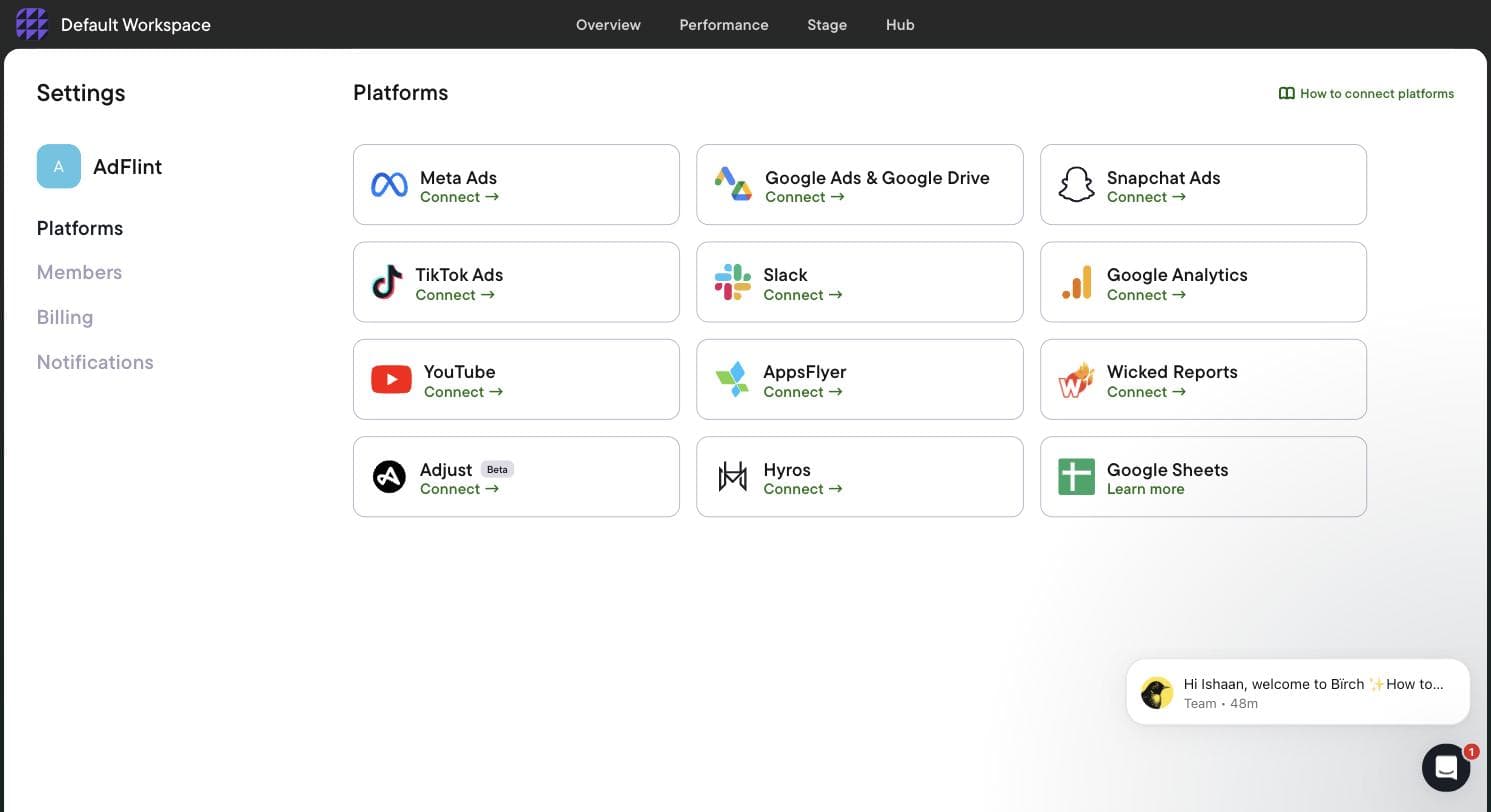Click Learn more under Google Sheets
Viewport: 1491px width, 812px height.
click(x=1145, y=489)
